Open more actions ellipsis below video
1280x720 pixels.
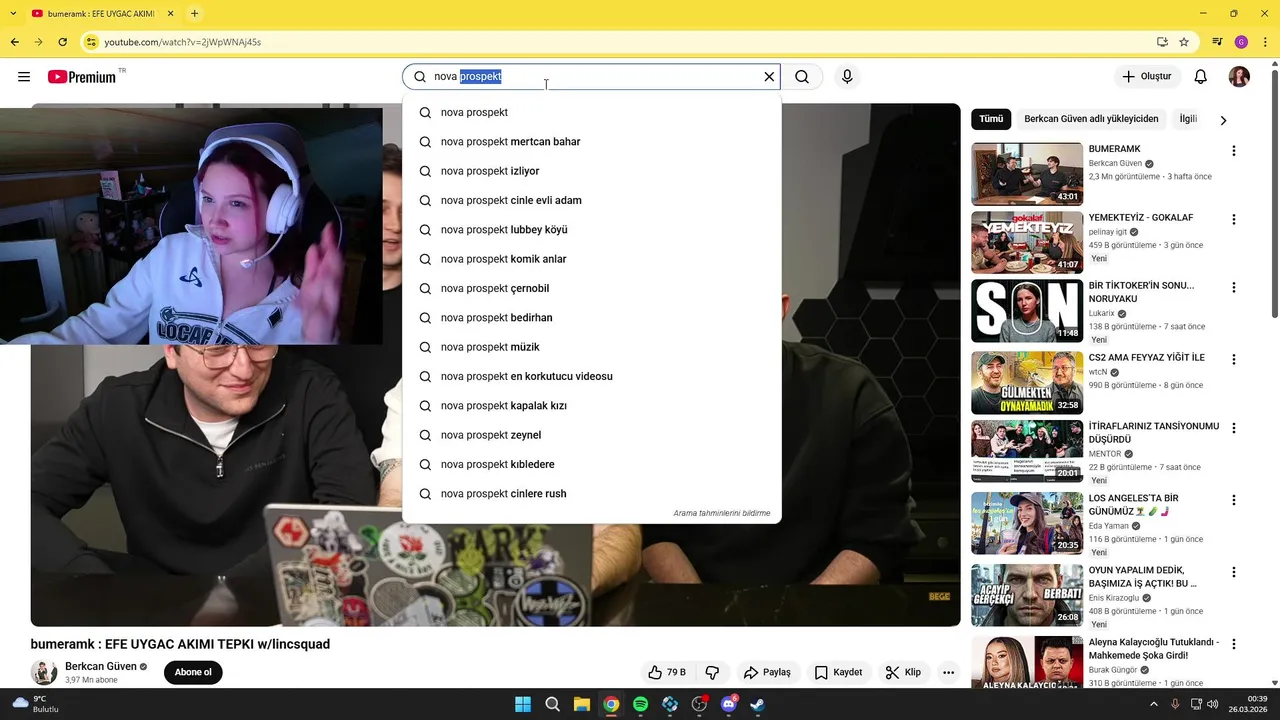point(948,672)
